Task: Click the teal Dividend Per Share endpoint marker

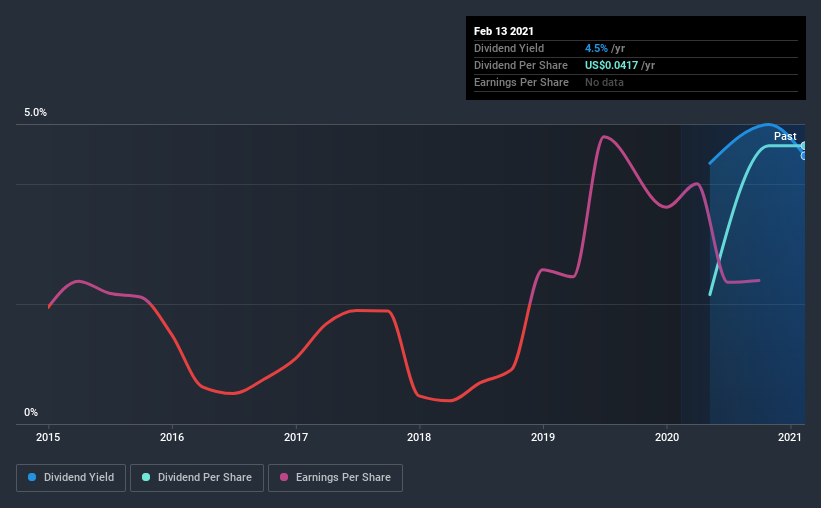Action: (803, 146)
